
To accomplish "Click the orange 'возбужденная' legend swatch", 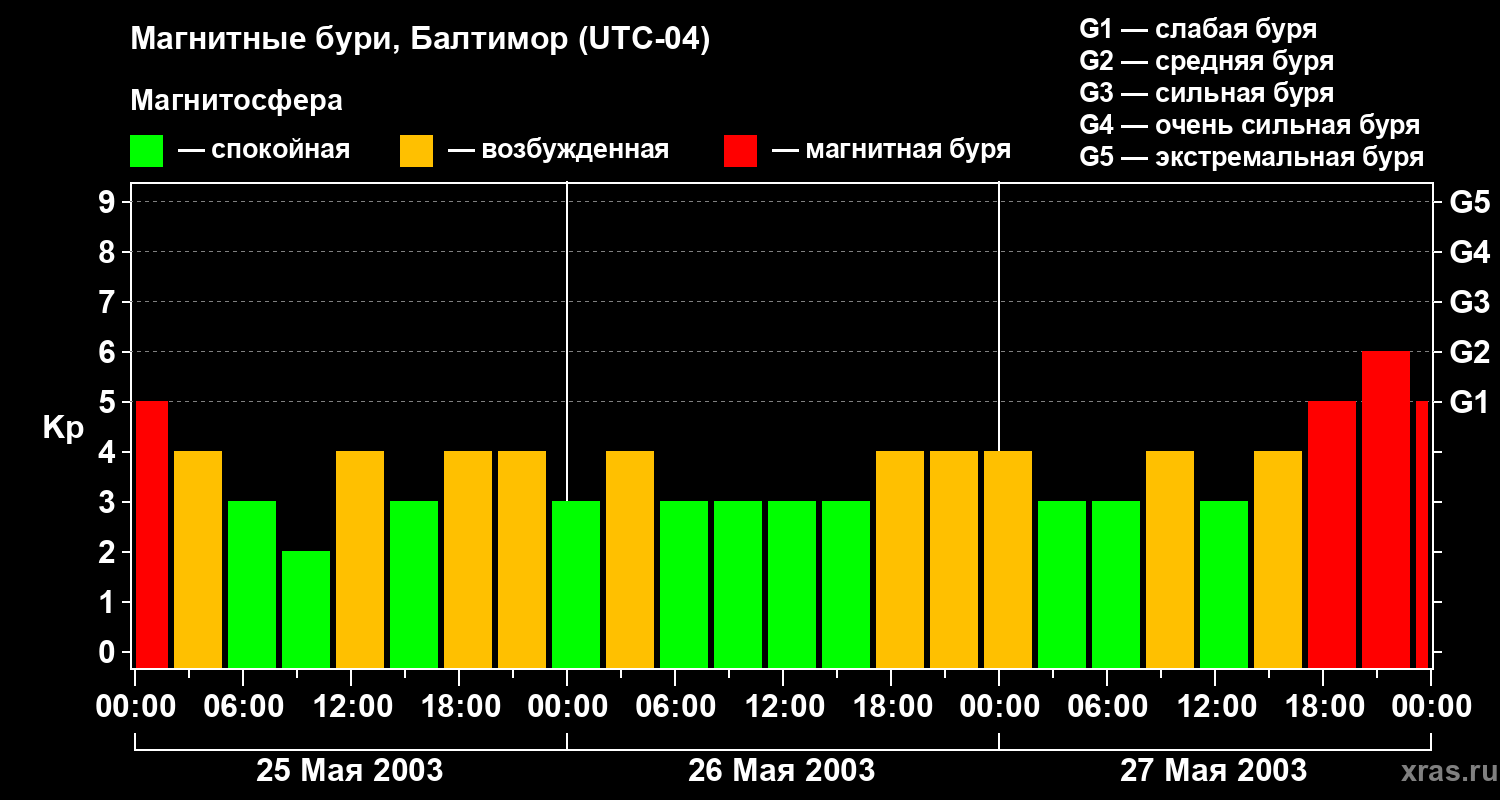I will coord(416,151).
